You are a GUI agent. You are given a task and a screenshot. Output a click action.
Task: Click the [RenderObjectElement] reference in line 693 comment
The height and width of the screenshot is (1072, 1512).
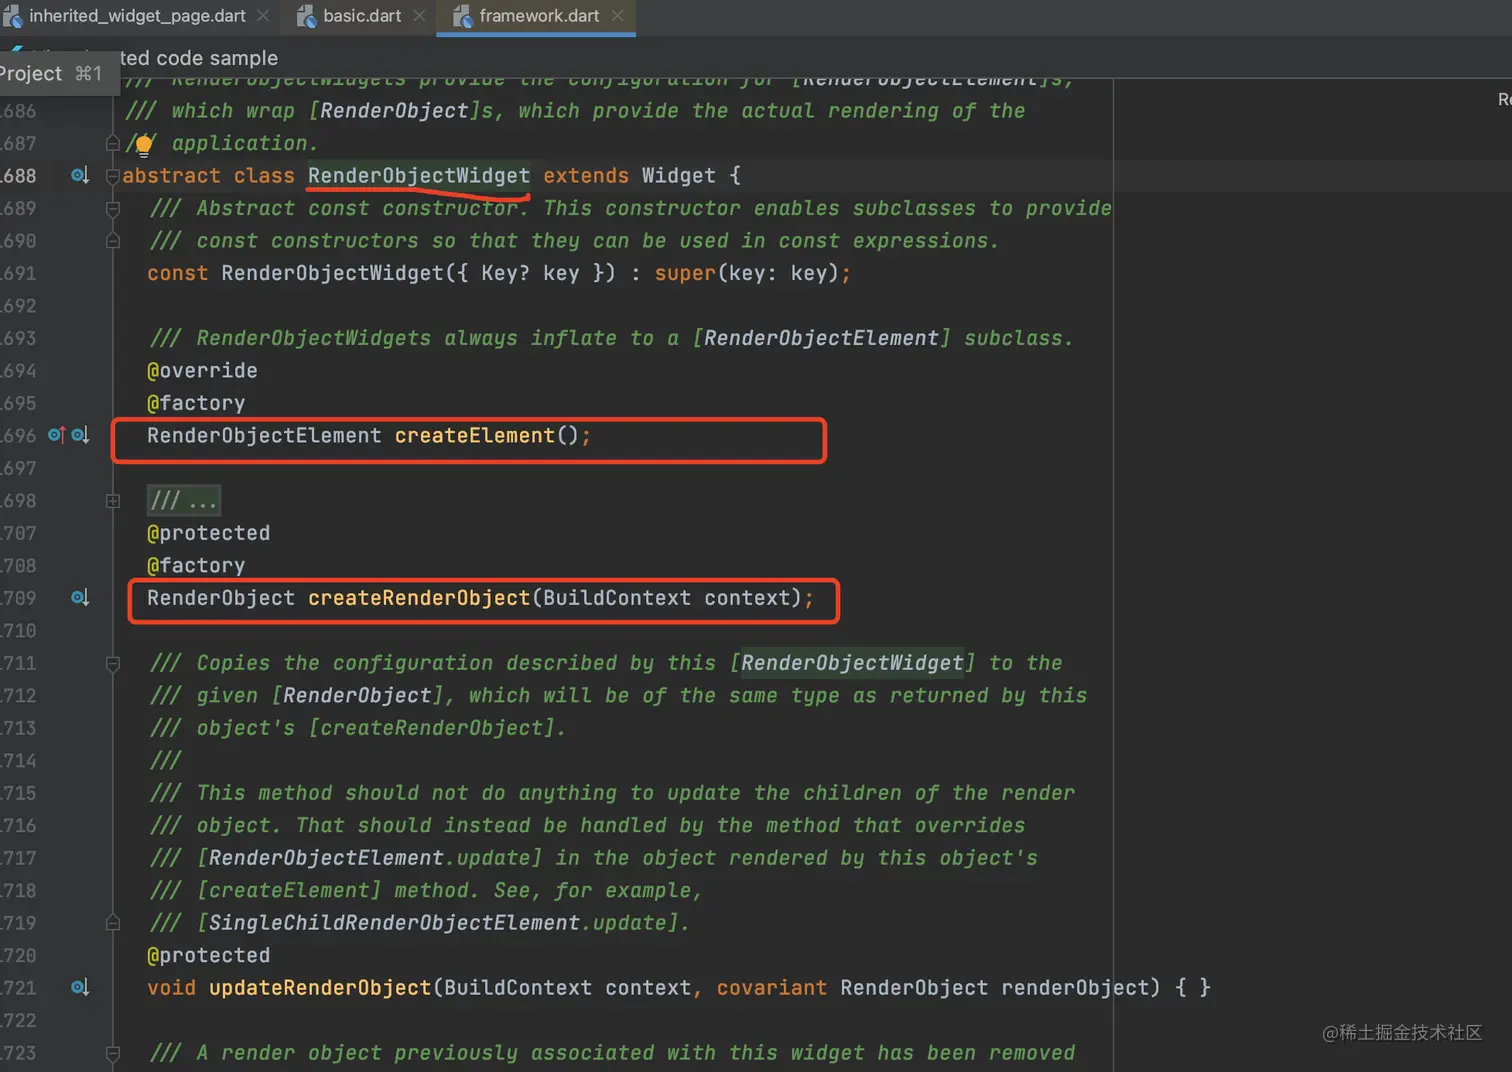821,338
